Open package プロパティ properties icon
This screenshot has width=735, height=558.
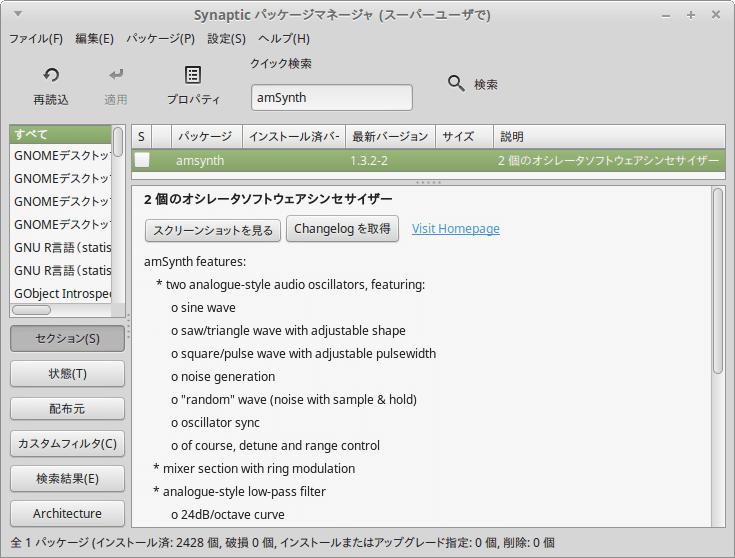(x=193, y=75)
